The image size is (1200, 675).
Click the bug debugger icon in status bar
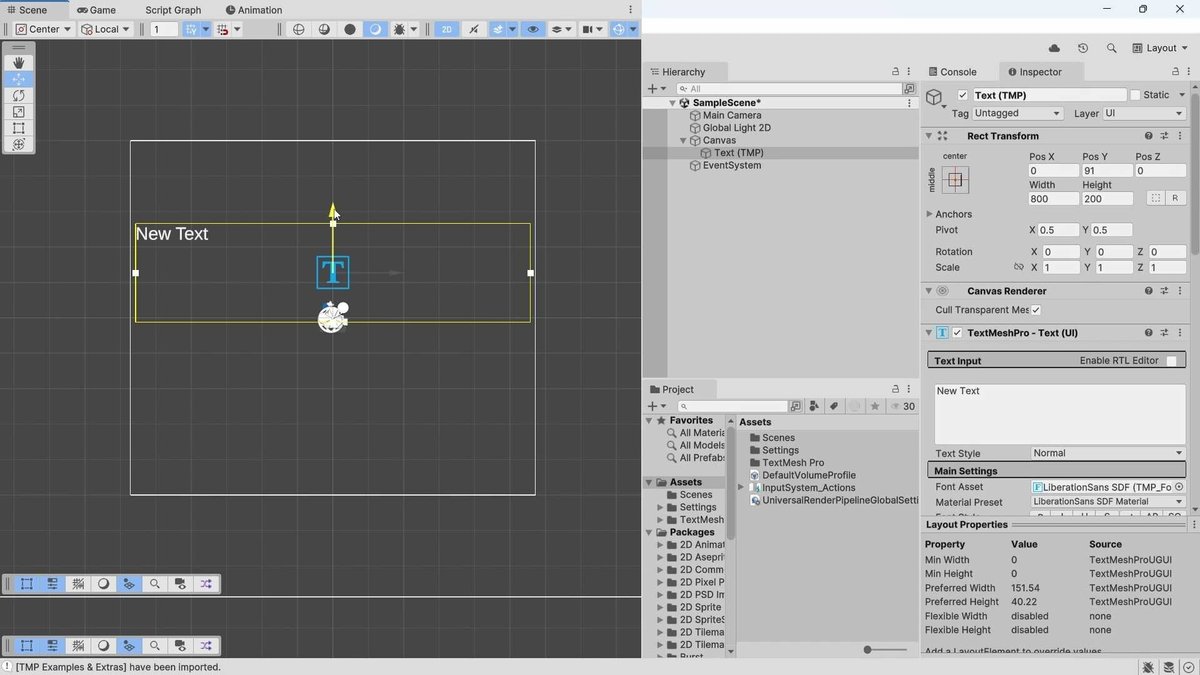point(1148,667)
